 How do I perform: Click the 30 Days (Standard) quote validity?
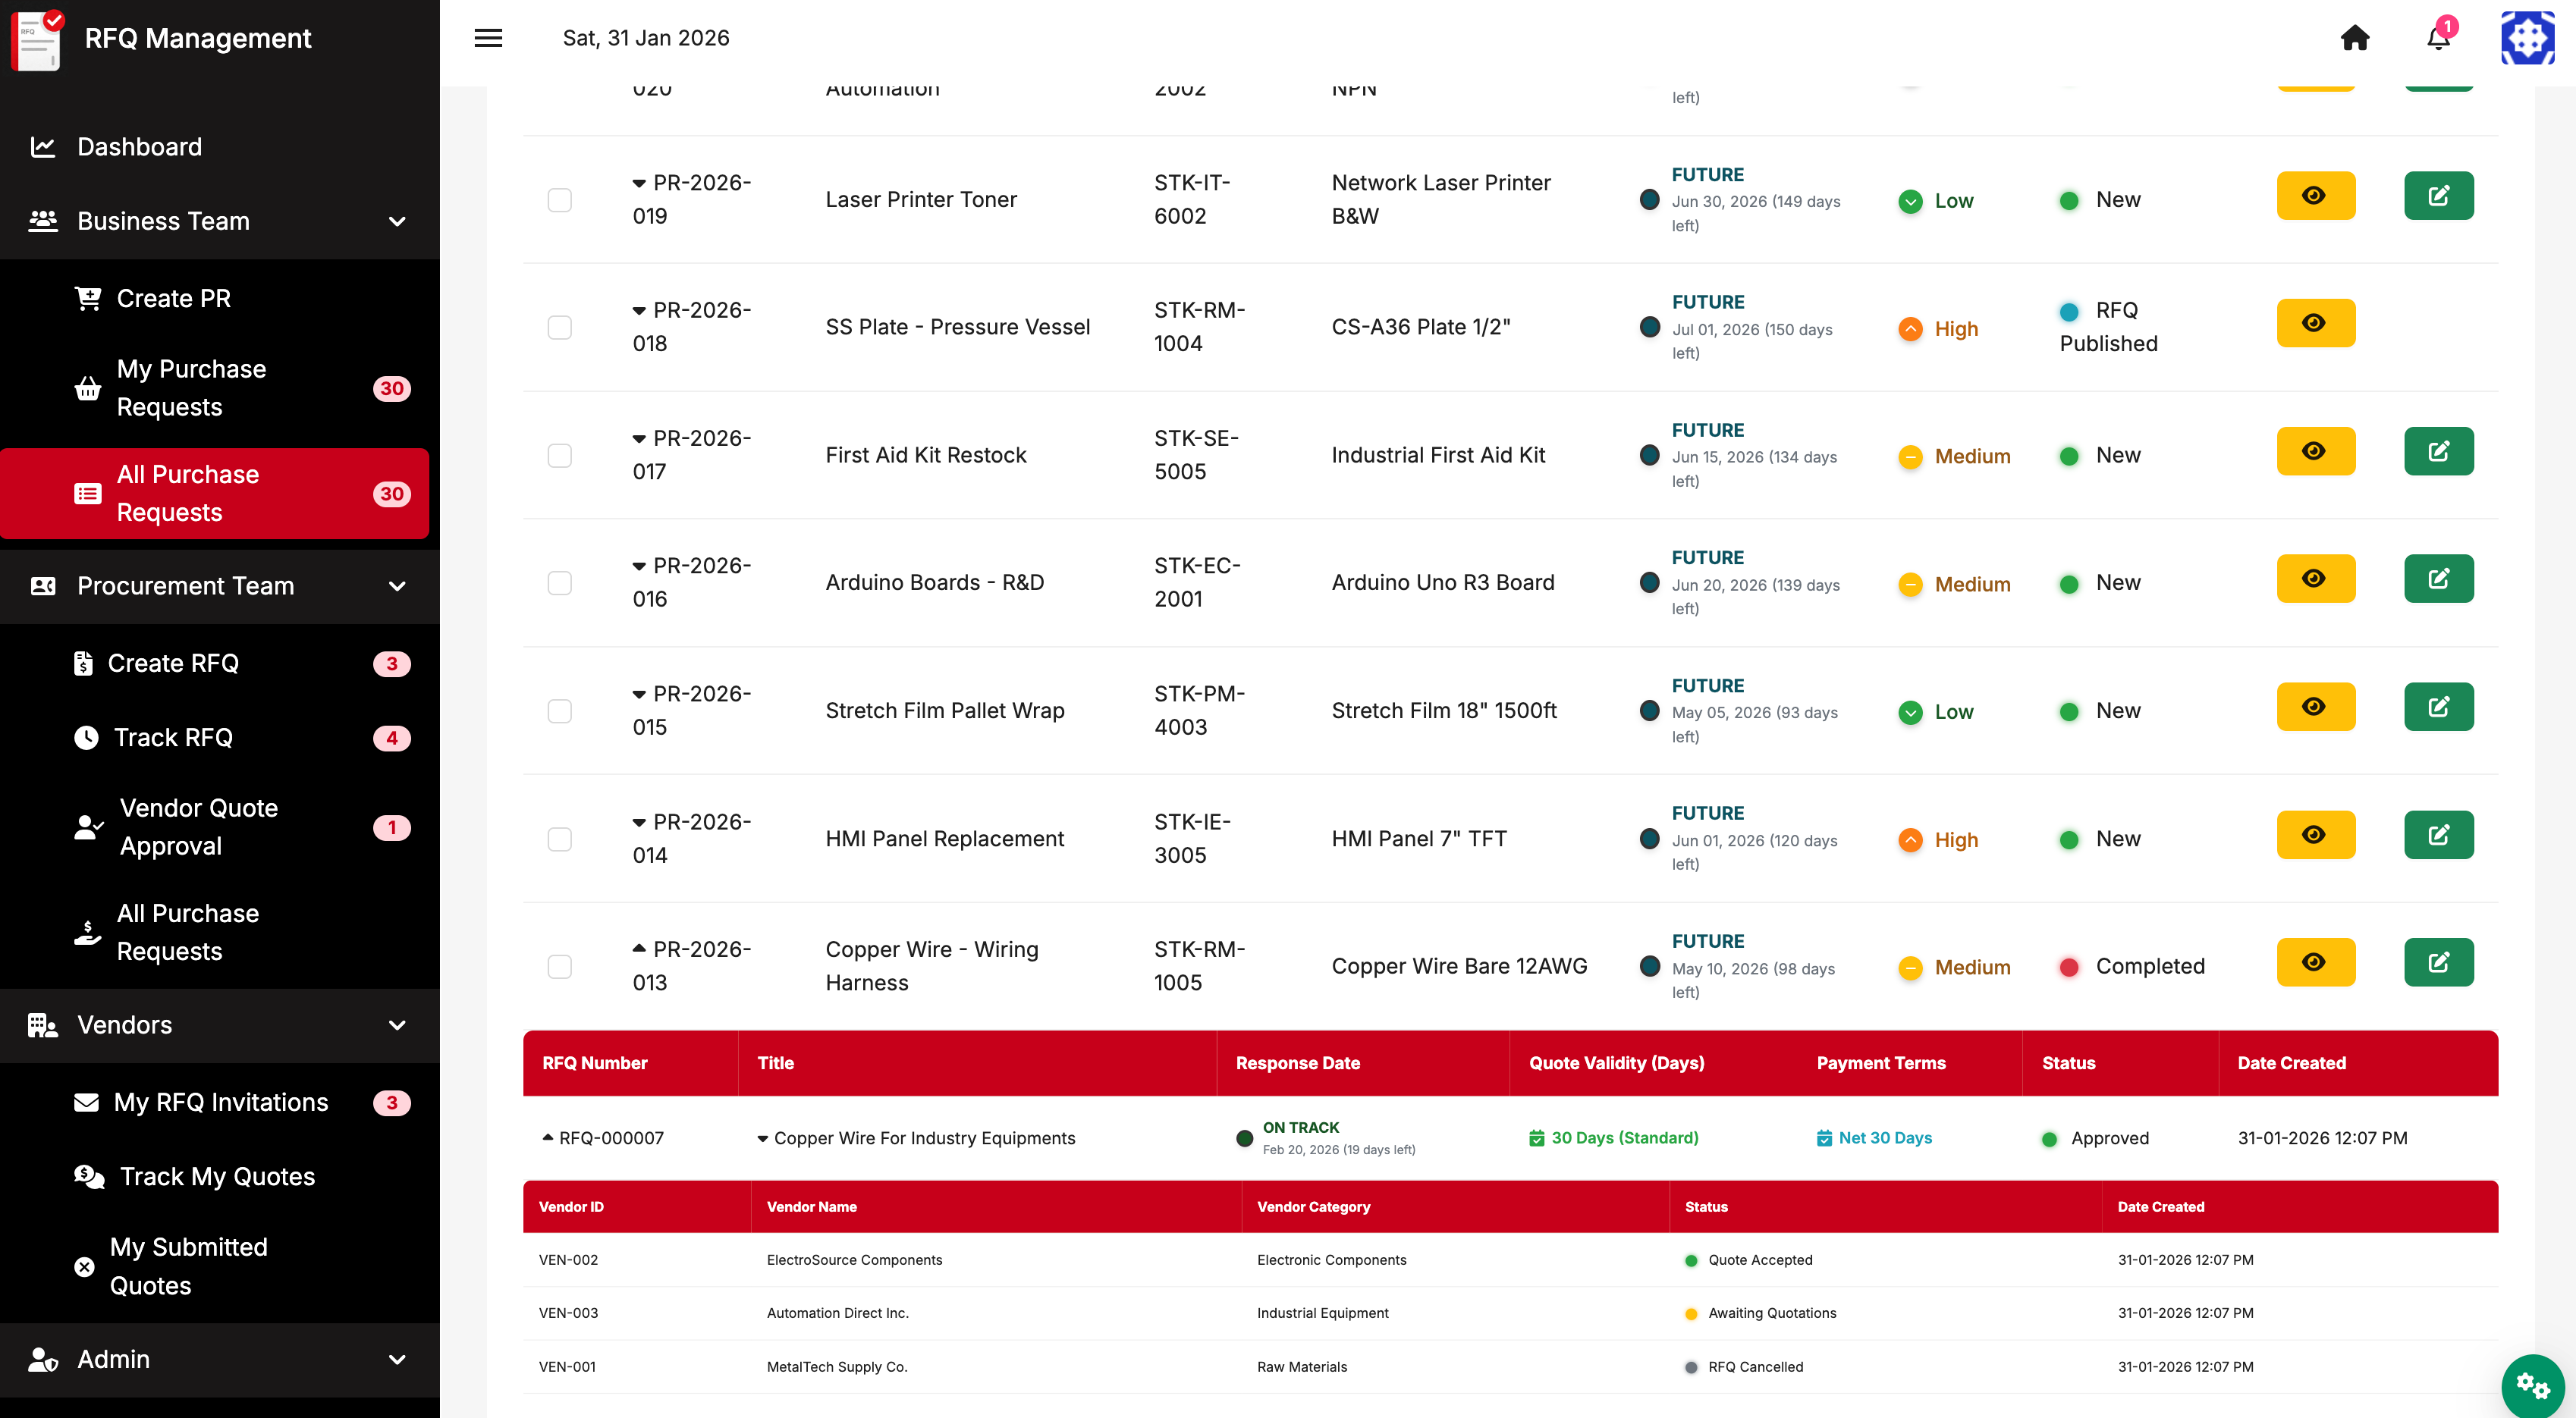pyautogui.click(x=1614, y=1138)
